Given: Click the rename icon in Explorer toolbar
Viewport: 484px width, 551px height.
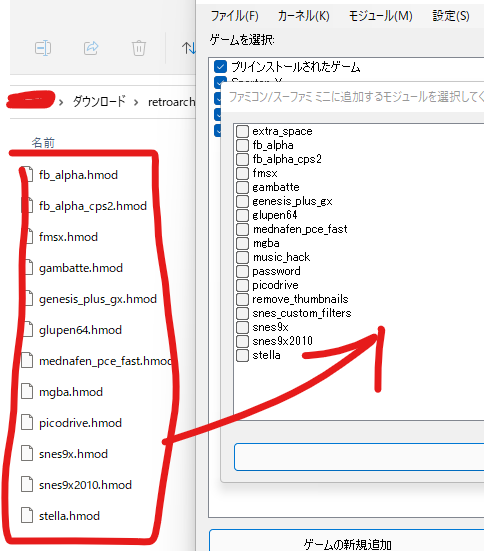Looking at the screenshot, I should tap(43, 48).
